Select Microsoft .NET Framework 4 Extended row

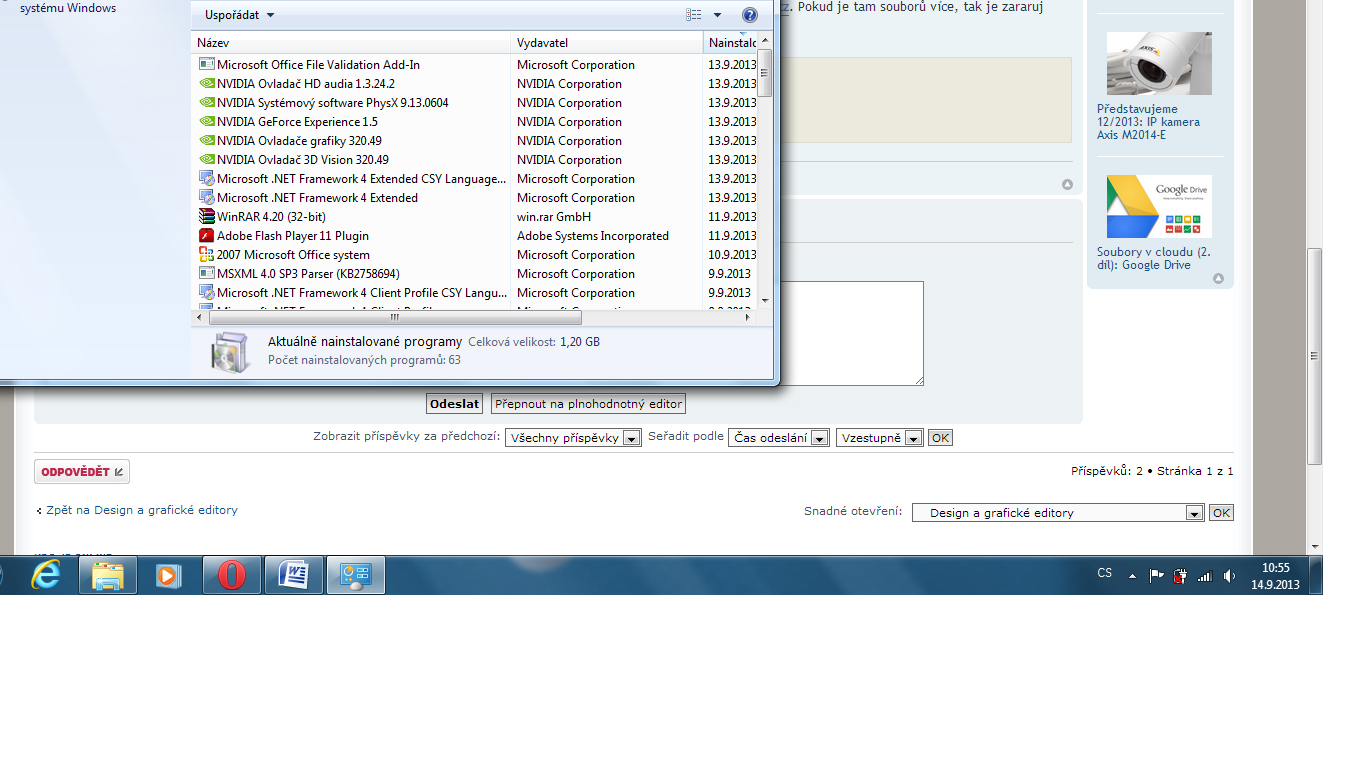475,198
